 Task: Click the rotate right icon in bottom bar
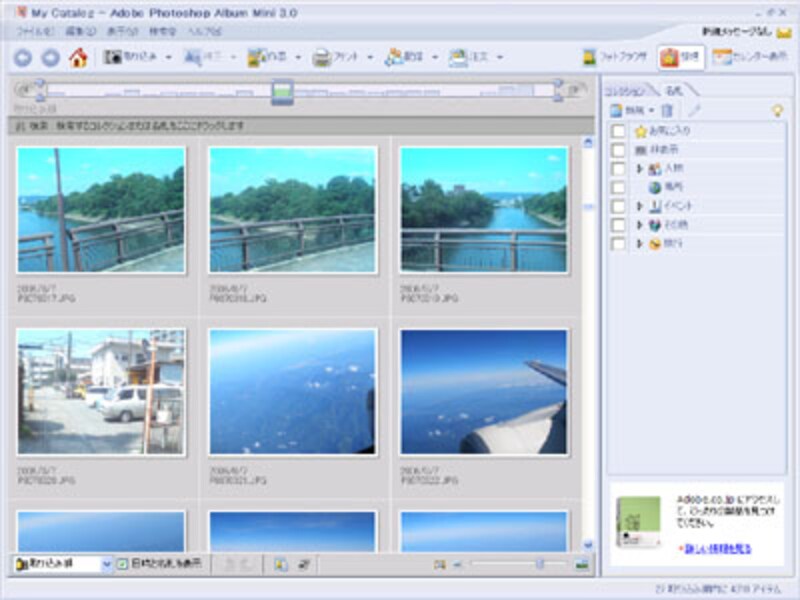pos(246,564)
